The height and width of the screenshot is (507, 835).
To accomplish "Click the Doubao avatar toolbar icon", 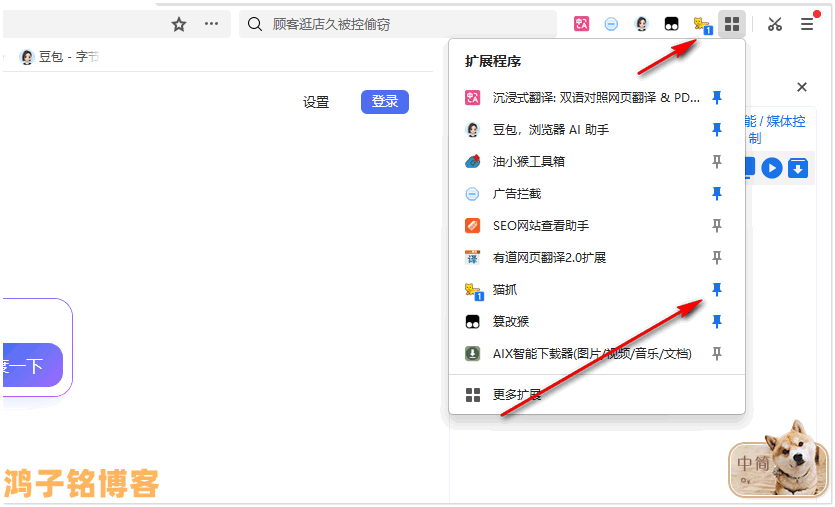I will (641, 24).
